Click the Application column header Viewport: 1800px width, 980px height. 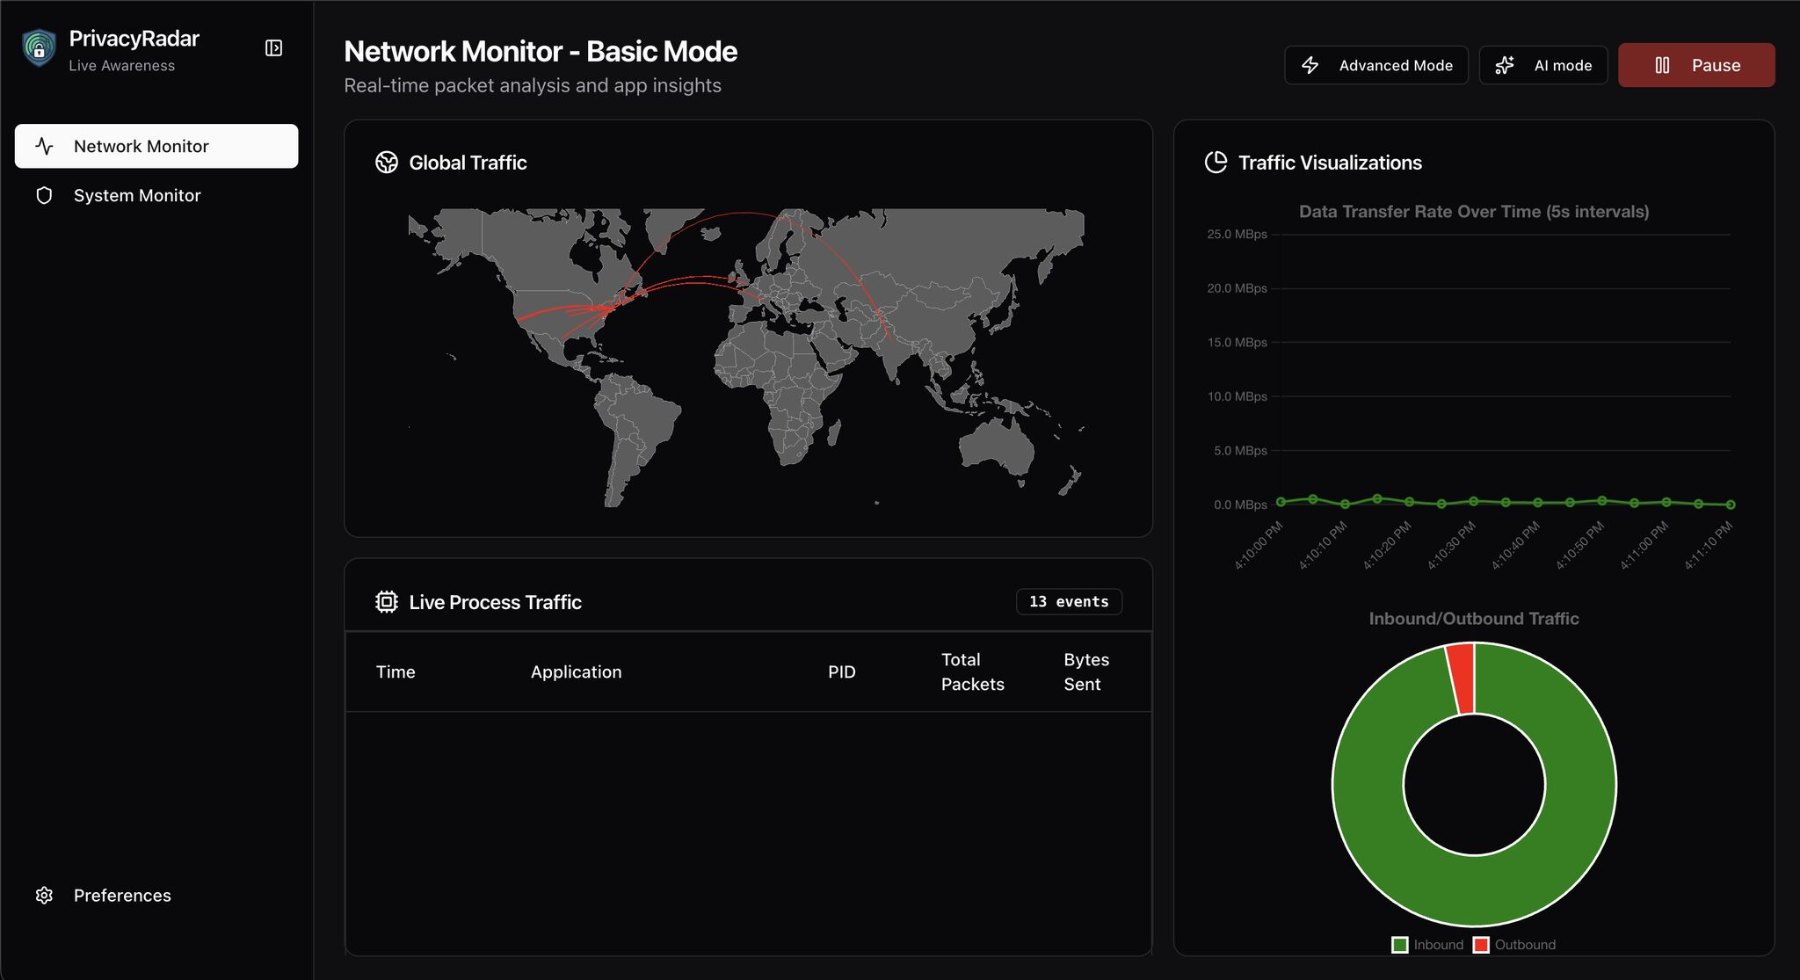(576, 672)
